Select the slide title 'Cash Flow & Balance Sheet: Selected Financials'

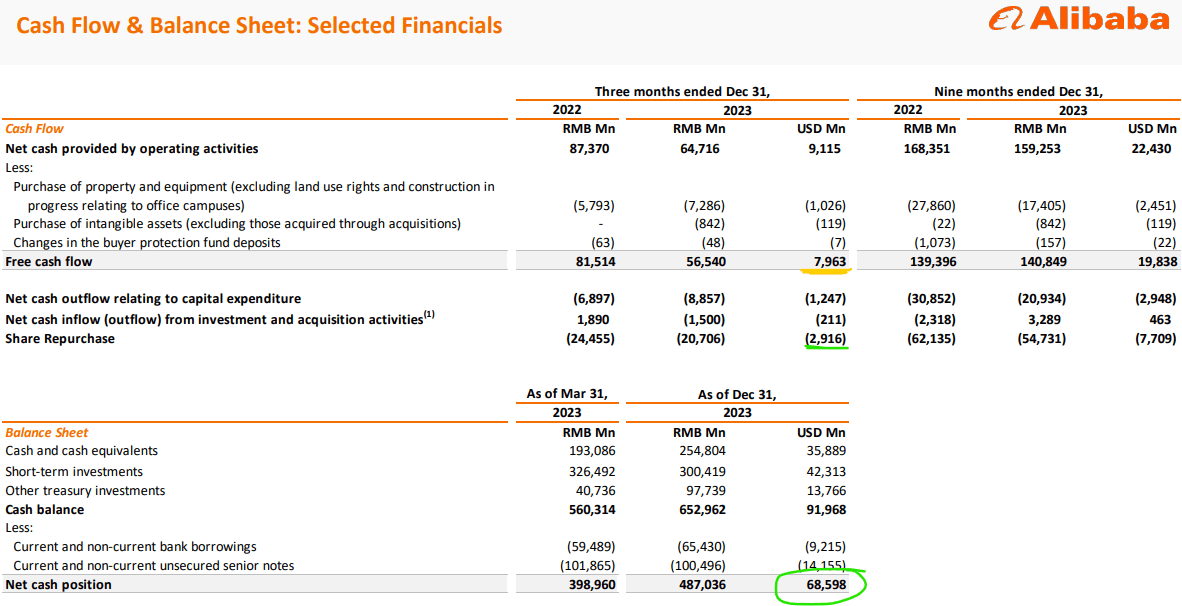[259, 25]
